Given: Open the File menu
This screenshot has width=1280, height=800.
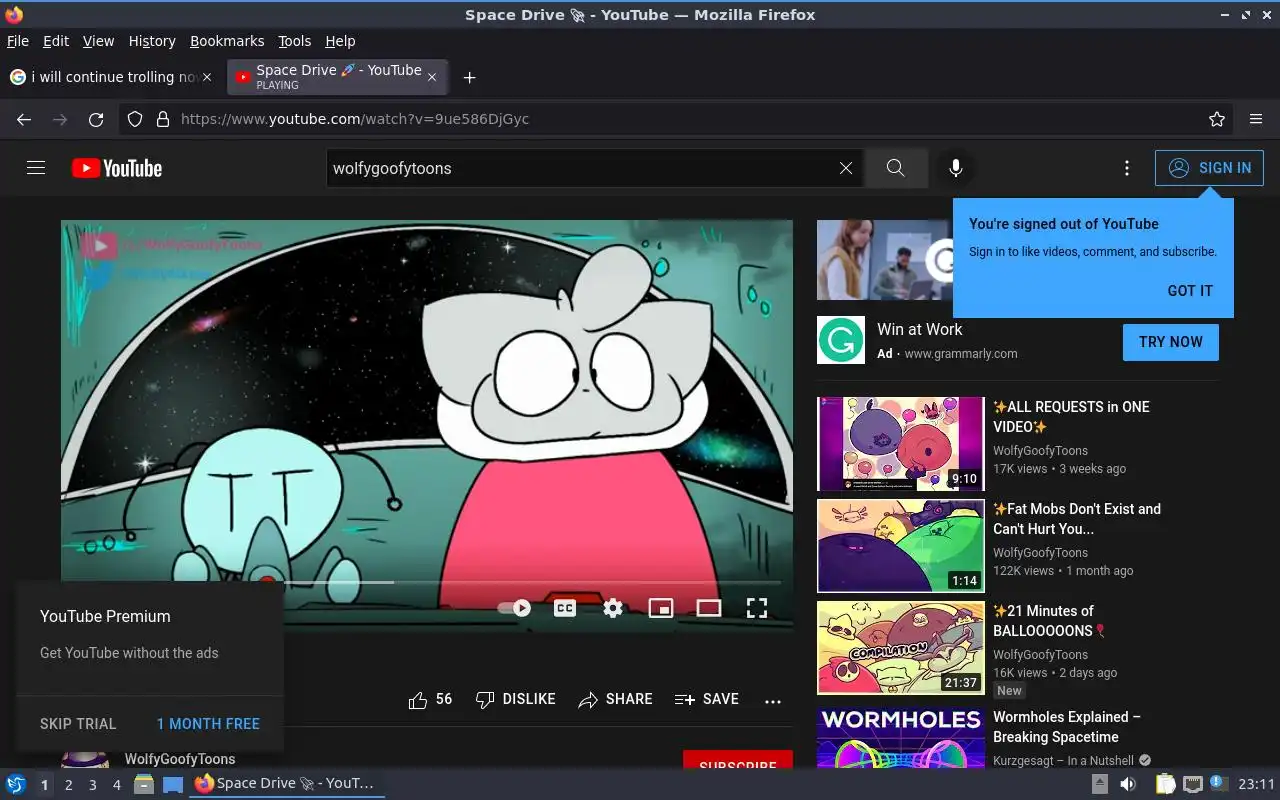Looking at the screenshot, I should point(18,41).
